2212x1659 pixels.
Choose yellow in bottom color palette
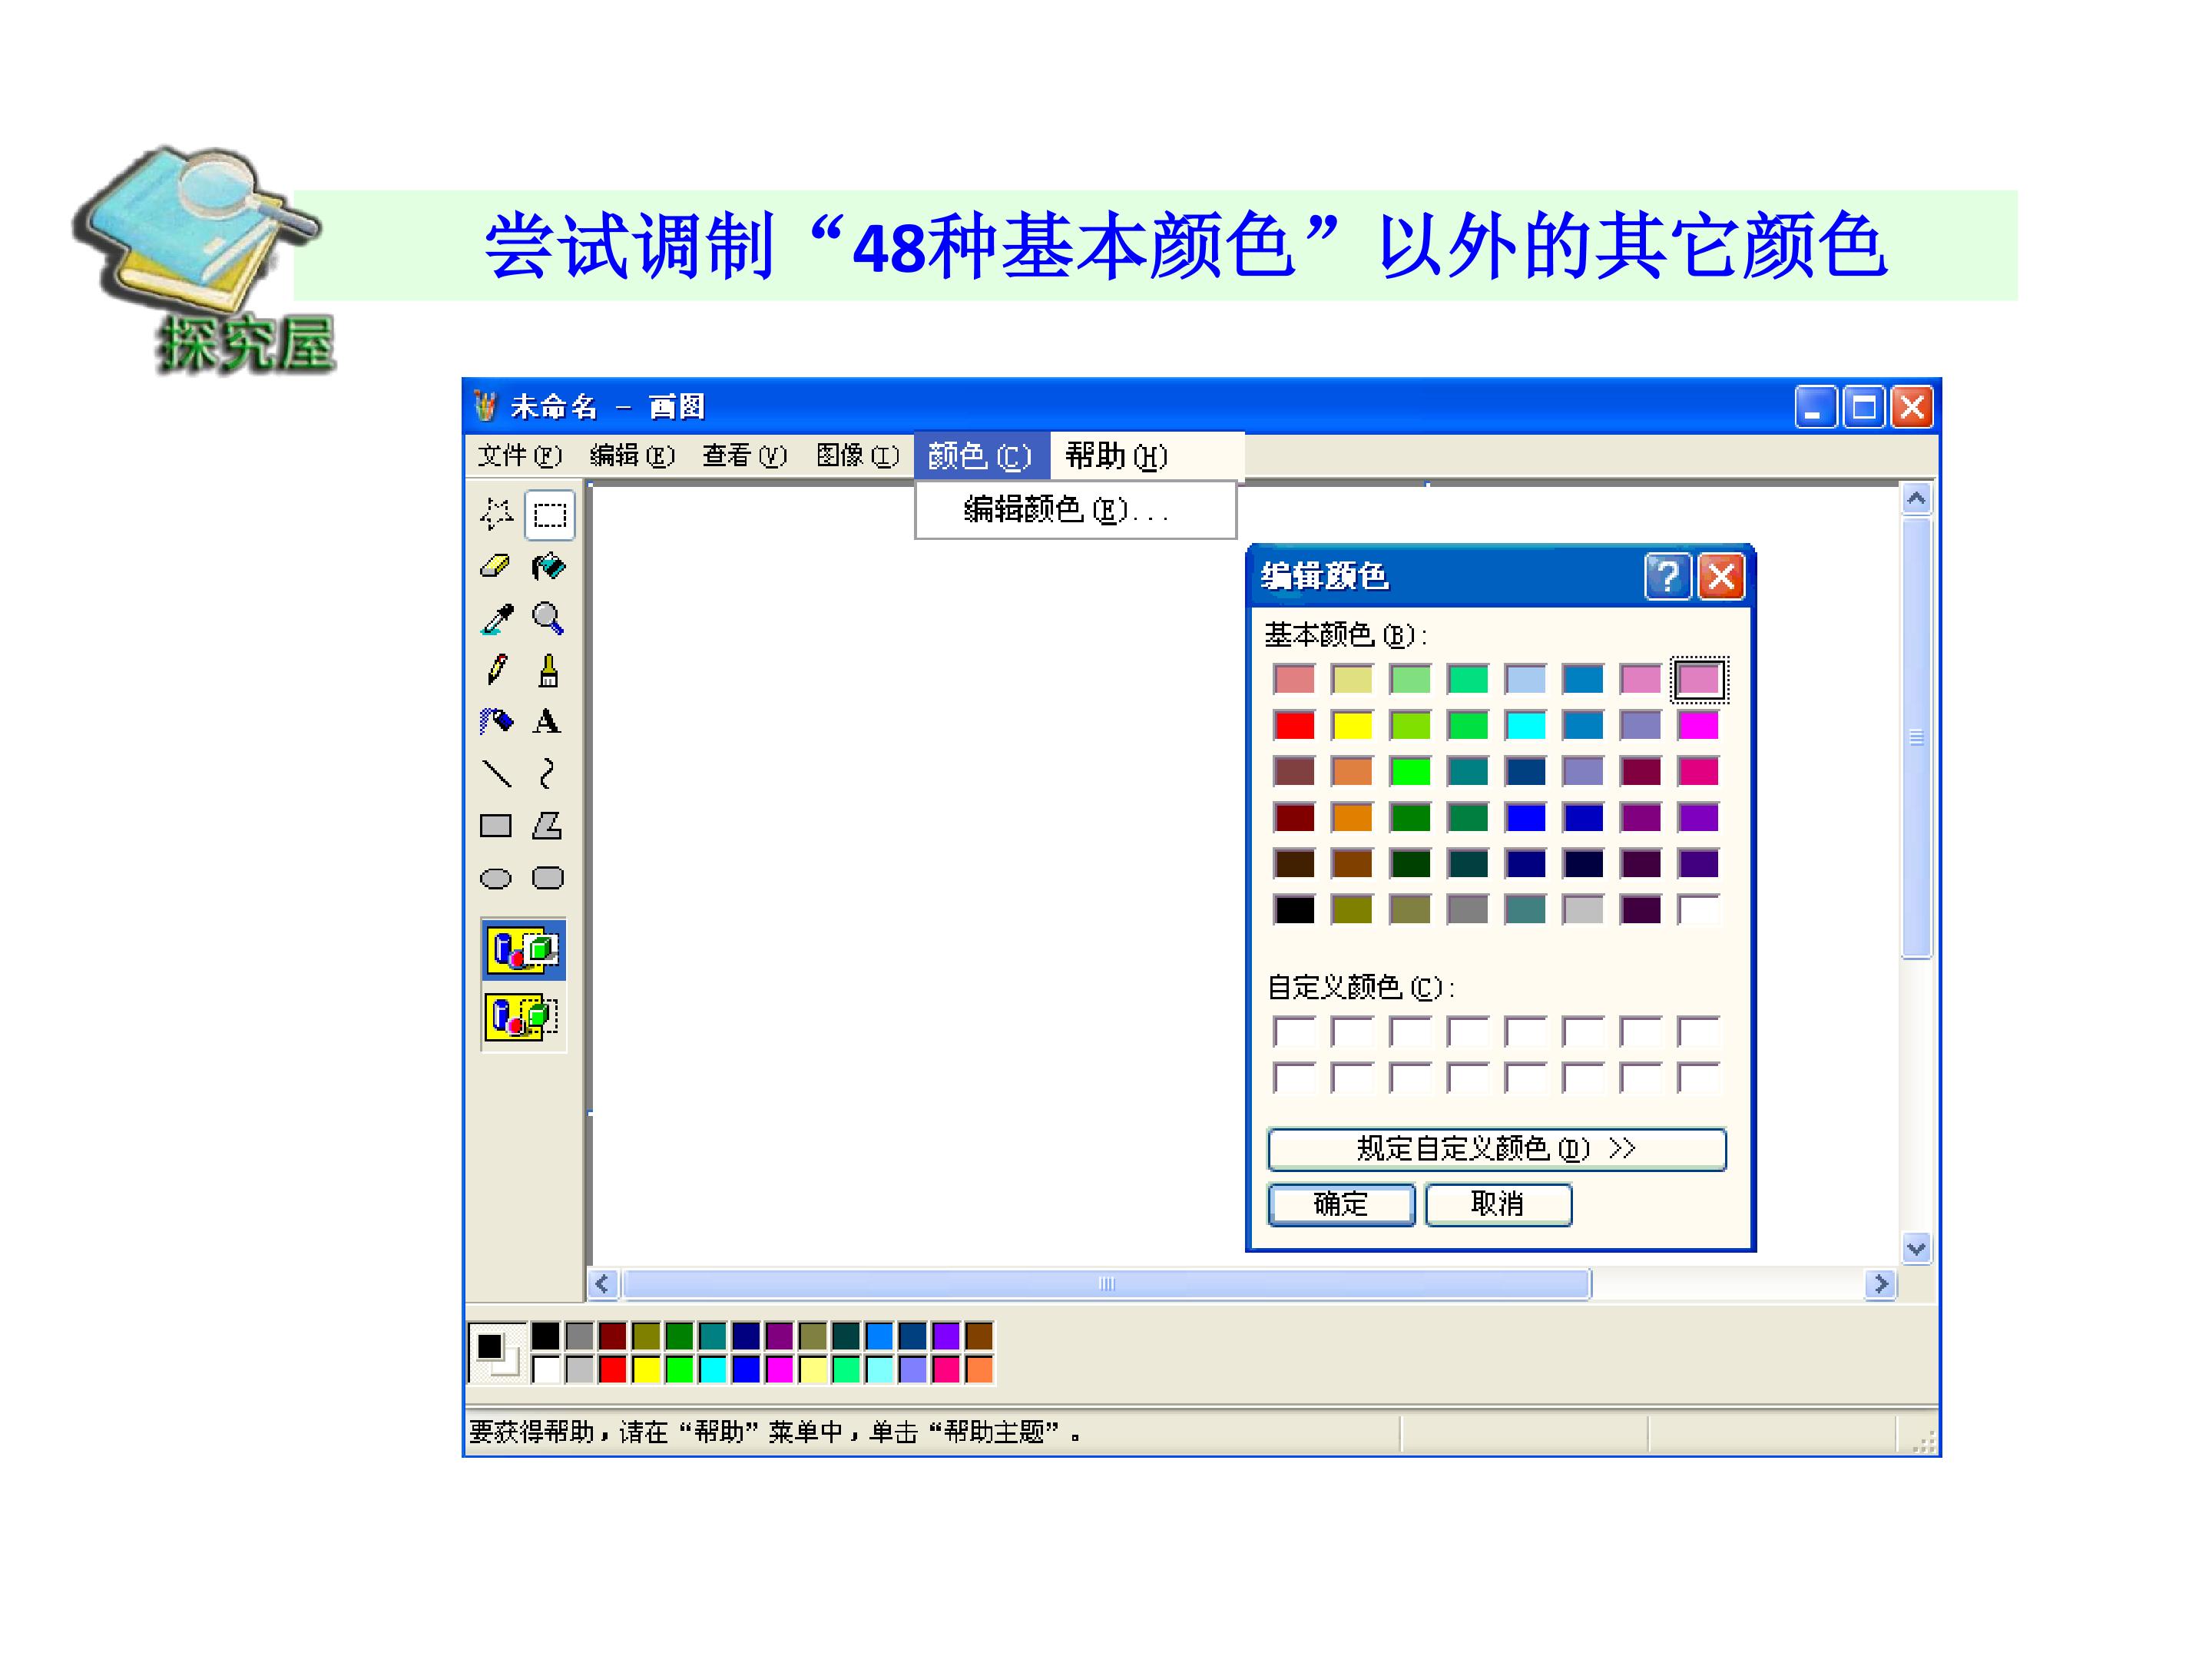click(x=646, y=1369)
